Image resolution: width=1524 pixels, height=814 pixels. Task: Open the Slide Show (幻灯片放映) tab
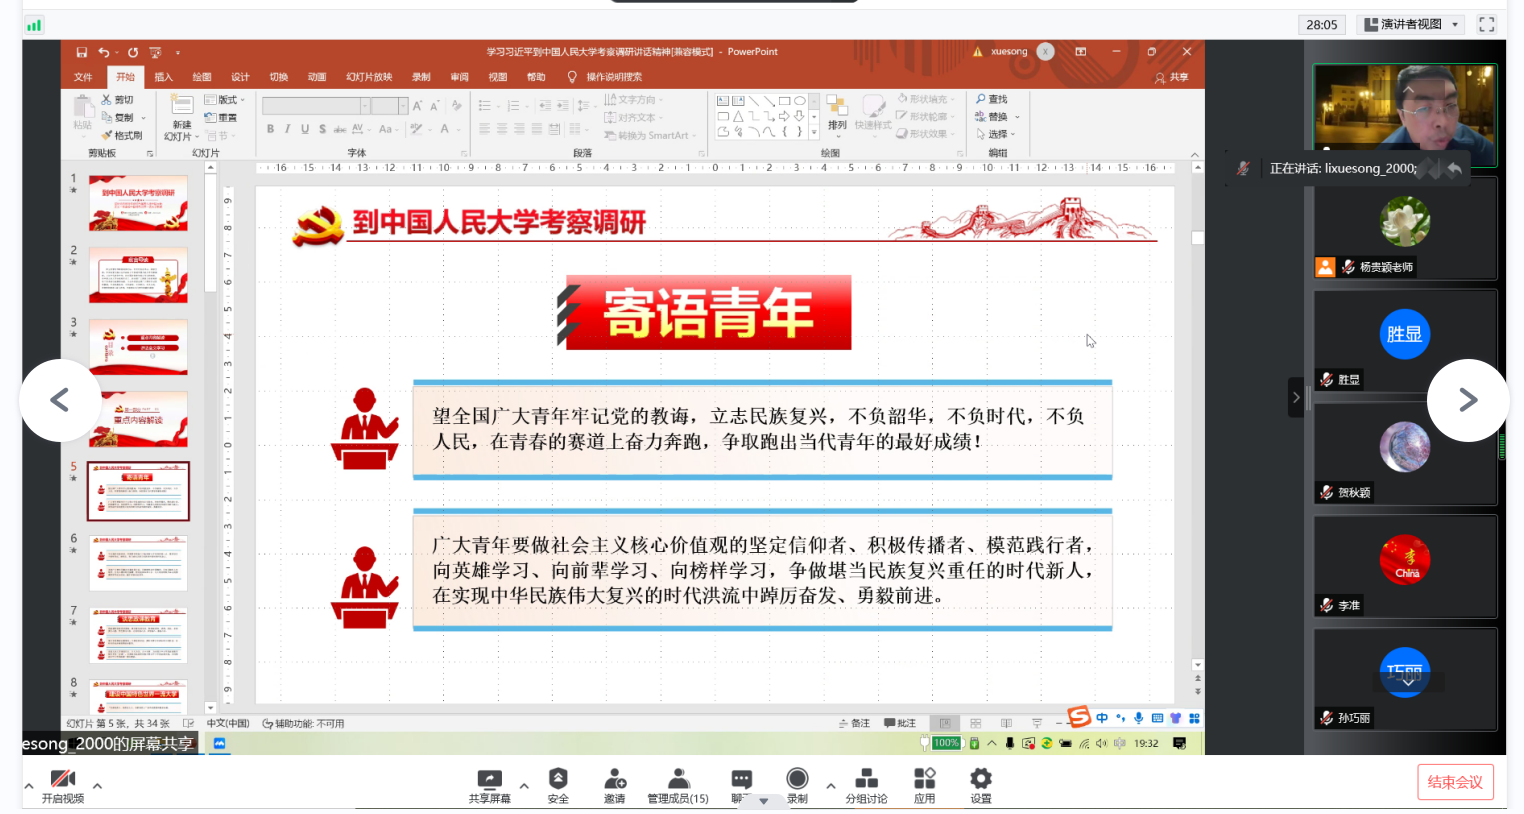point(369,77)
